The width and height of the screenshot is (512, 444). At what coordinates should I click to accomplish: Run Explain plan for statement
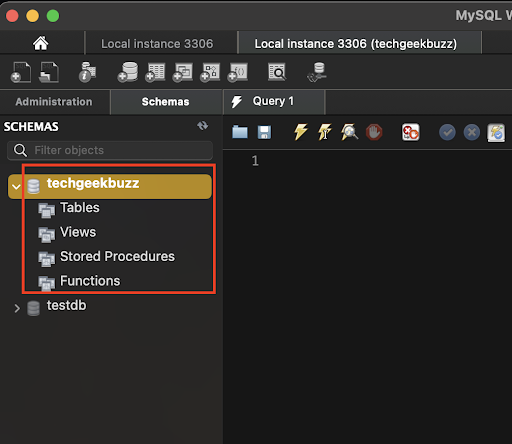click(349, 132)
